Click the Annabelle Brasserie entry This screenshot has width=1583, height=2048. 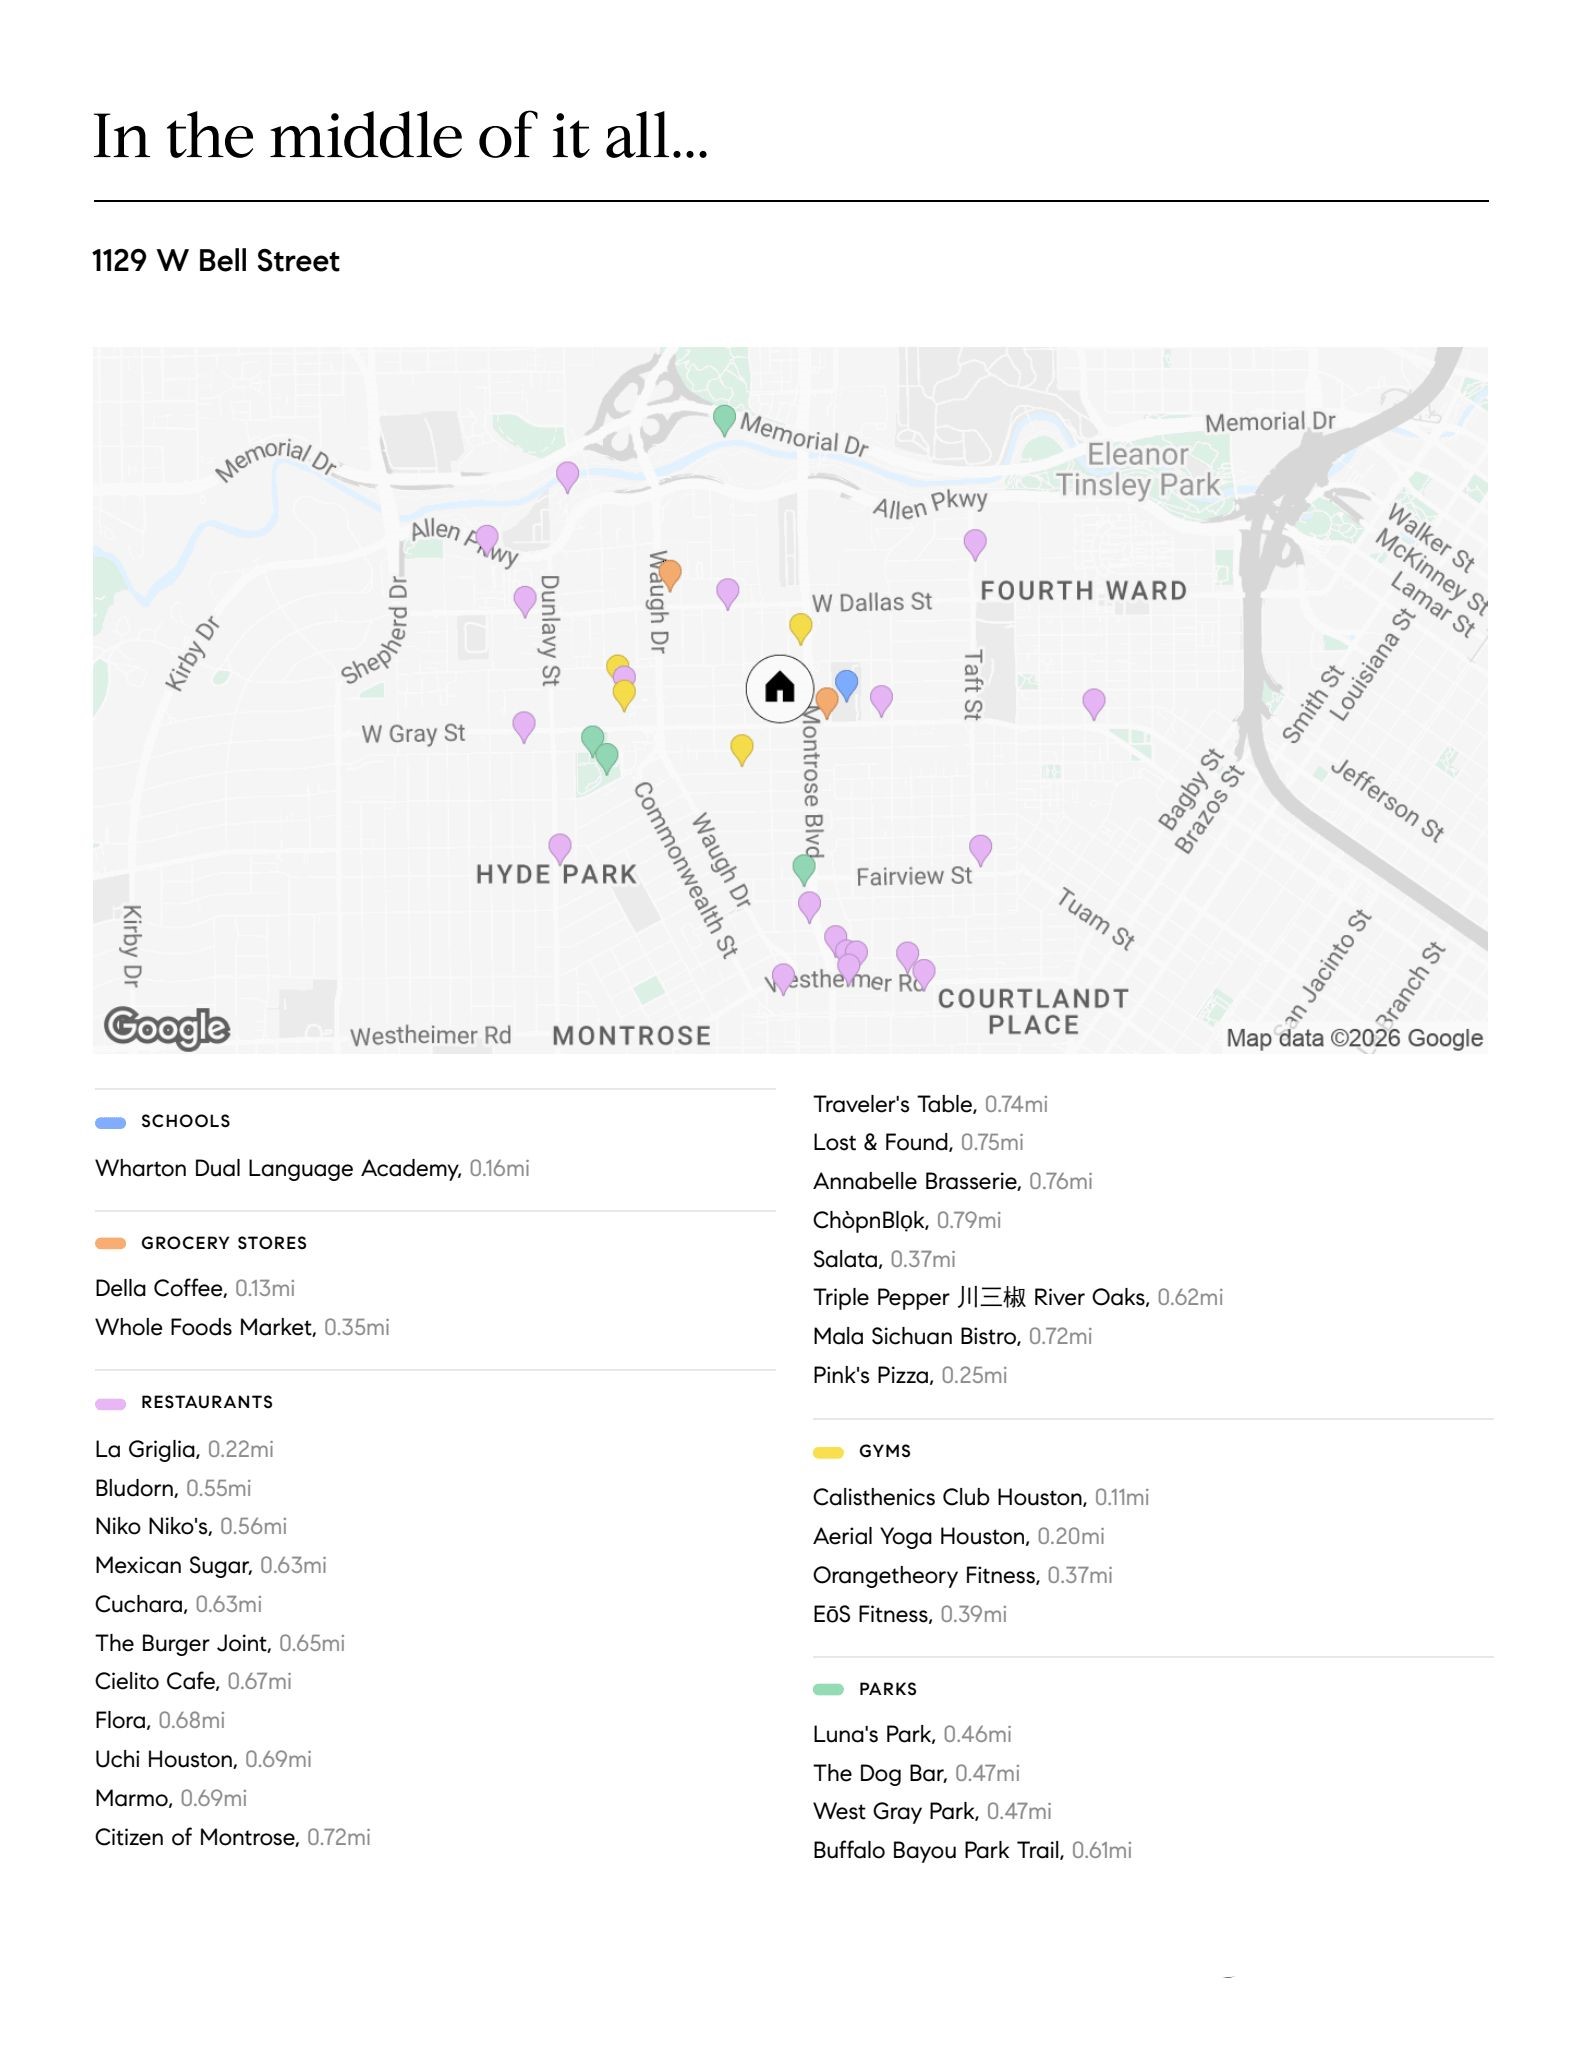click(953, 1181)
